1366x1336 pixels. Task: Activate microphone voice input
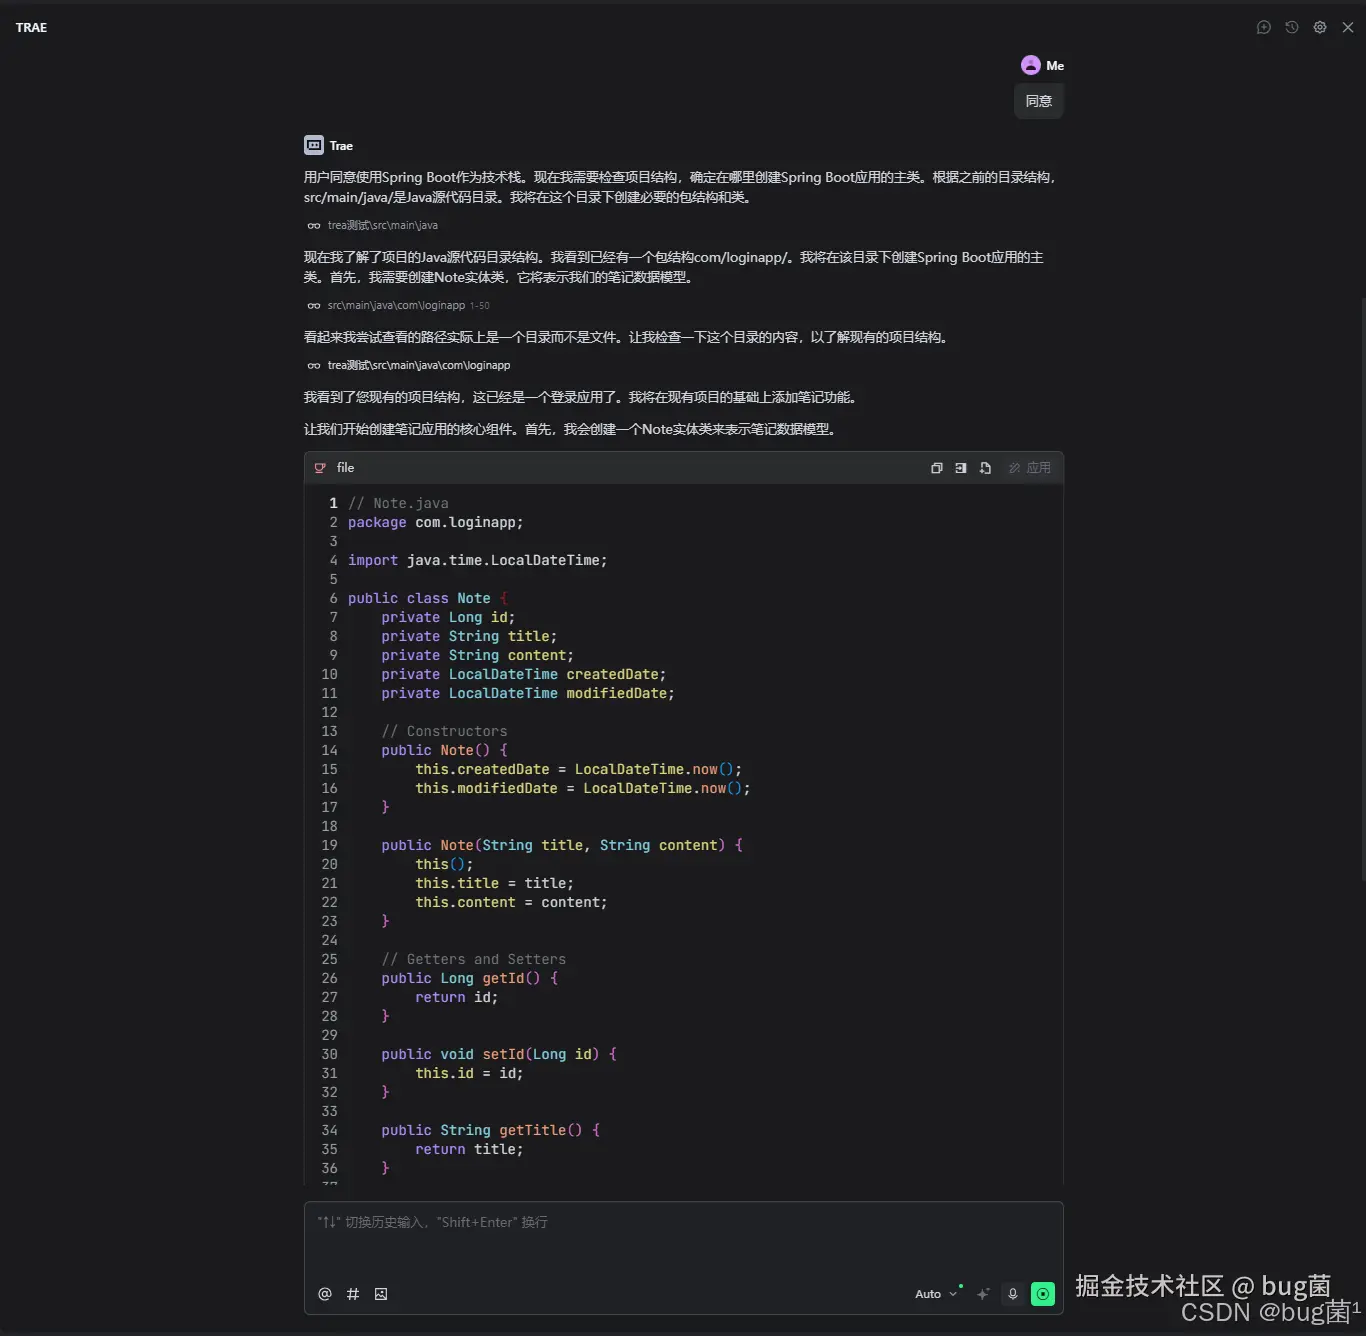tap(1013, 1294)
